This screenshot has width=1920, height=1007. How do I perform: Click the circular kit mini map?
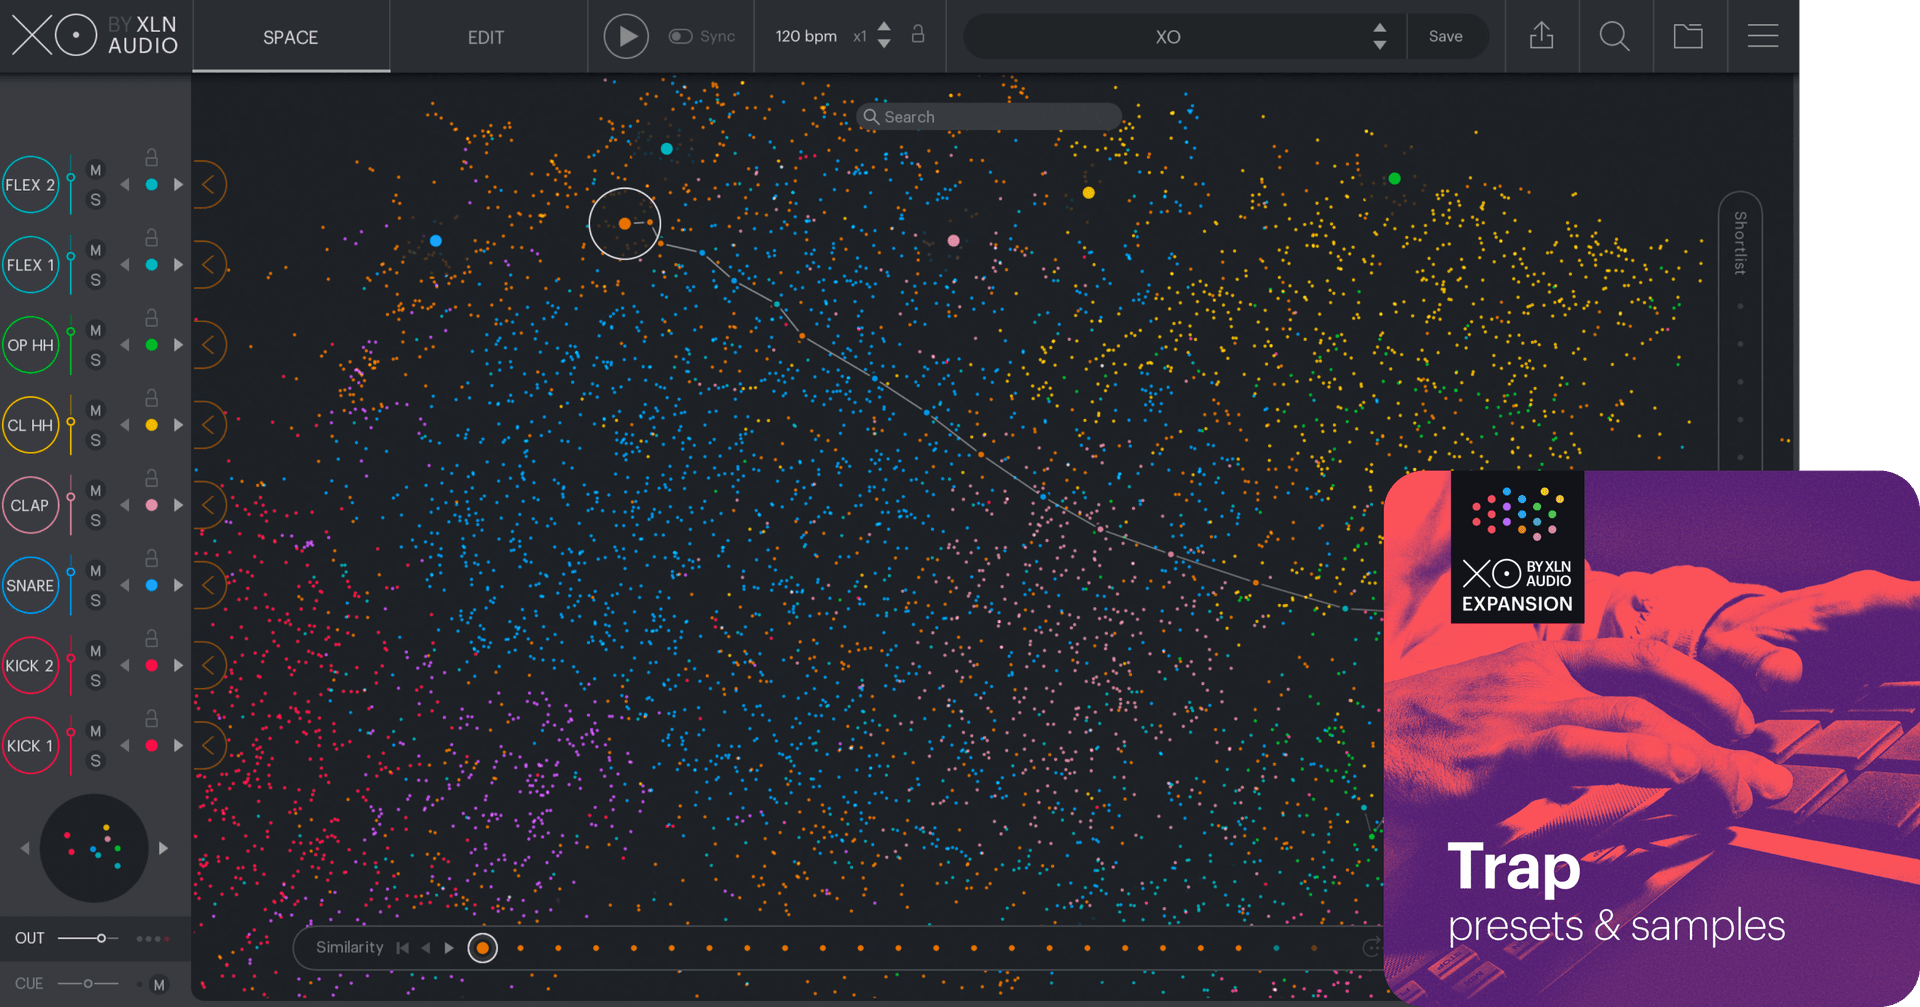(x=94, y=848)
